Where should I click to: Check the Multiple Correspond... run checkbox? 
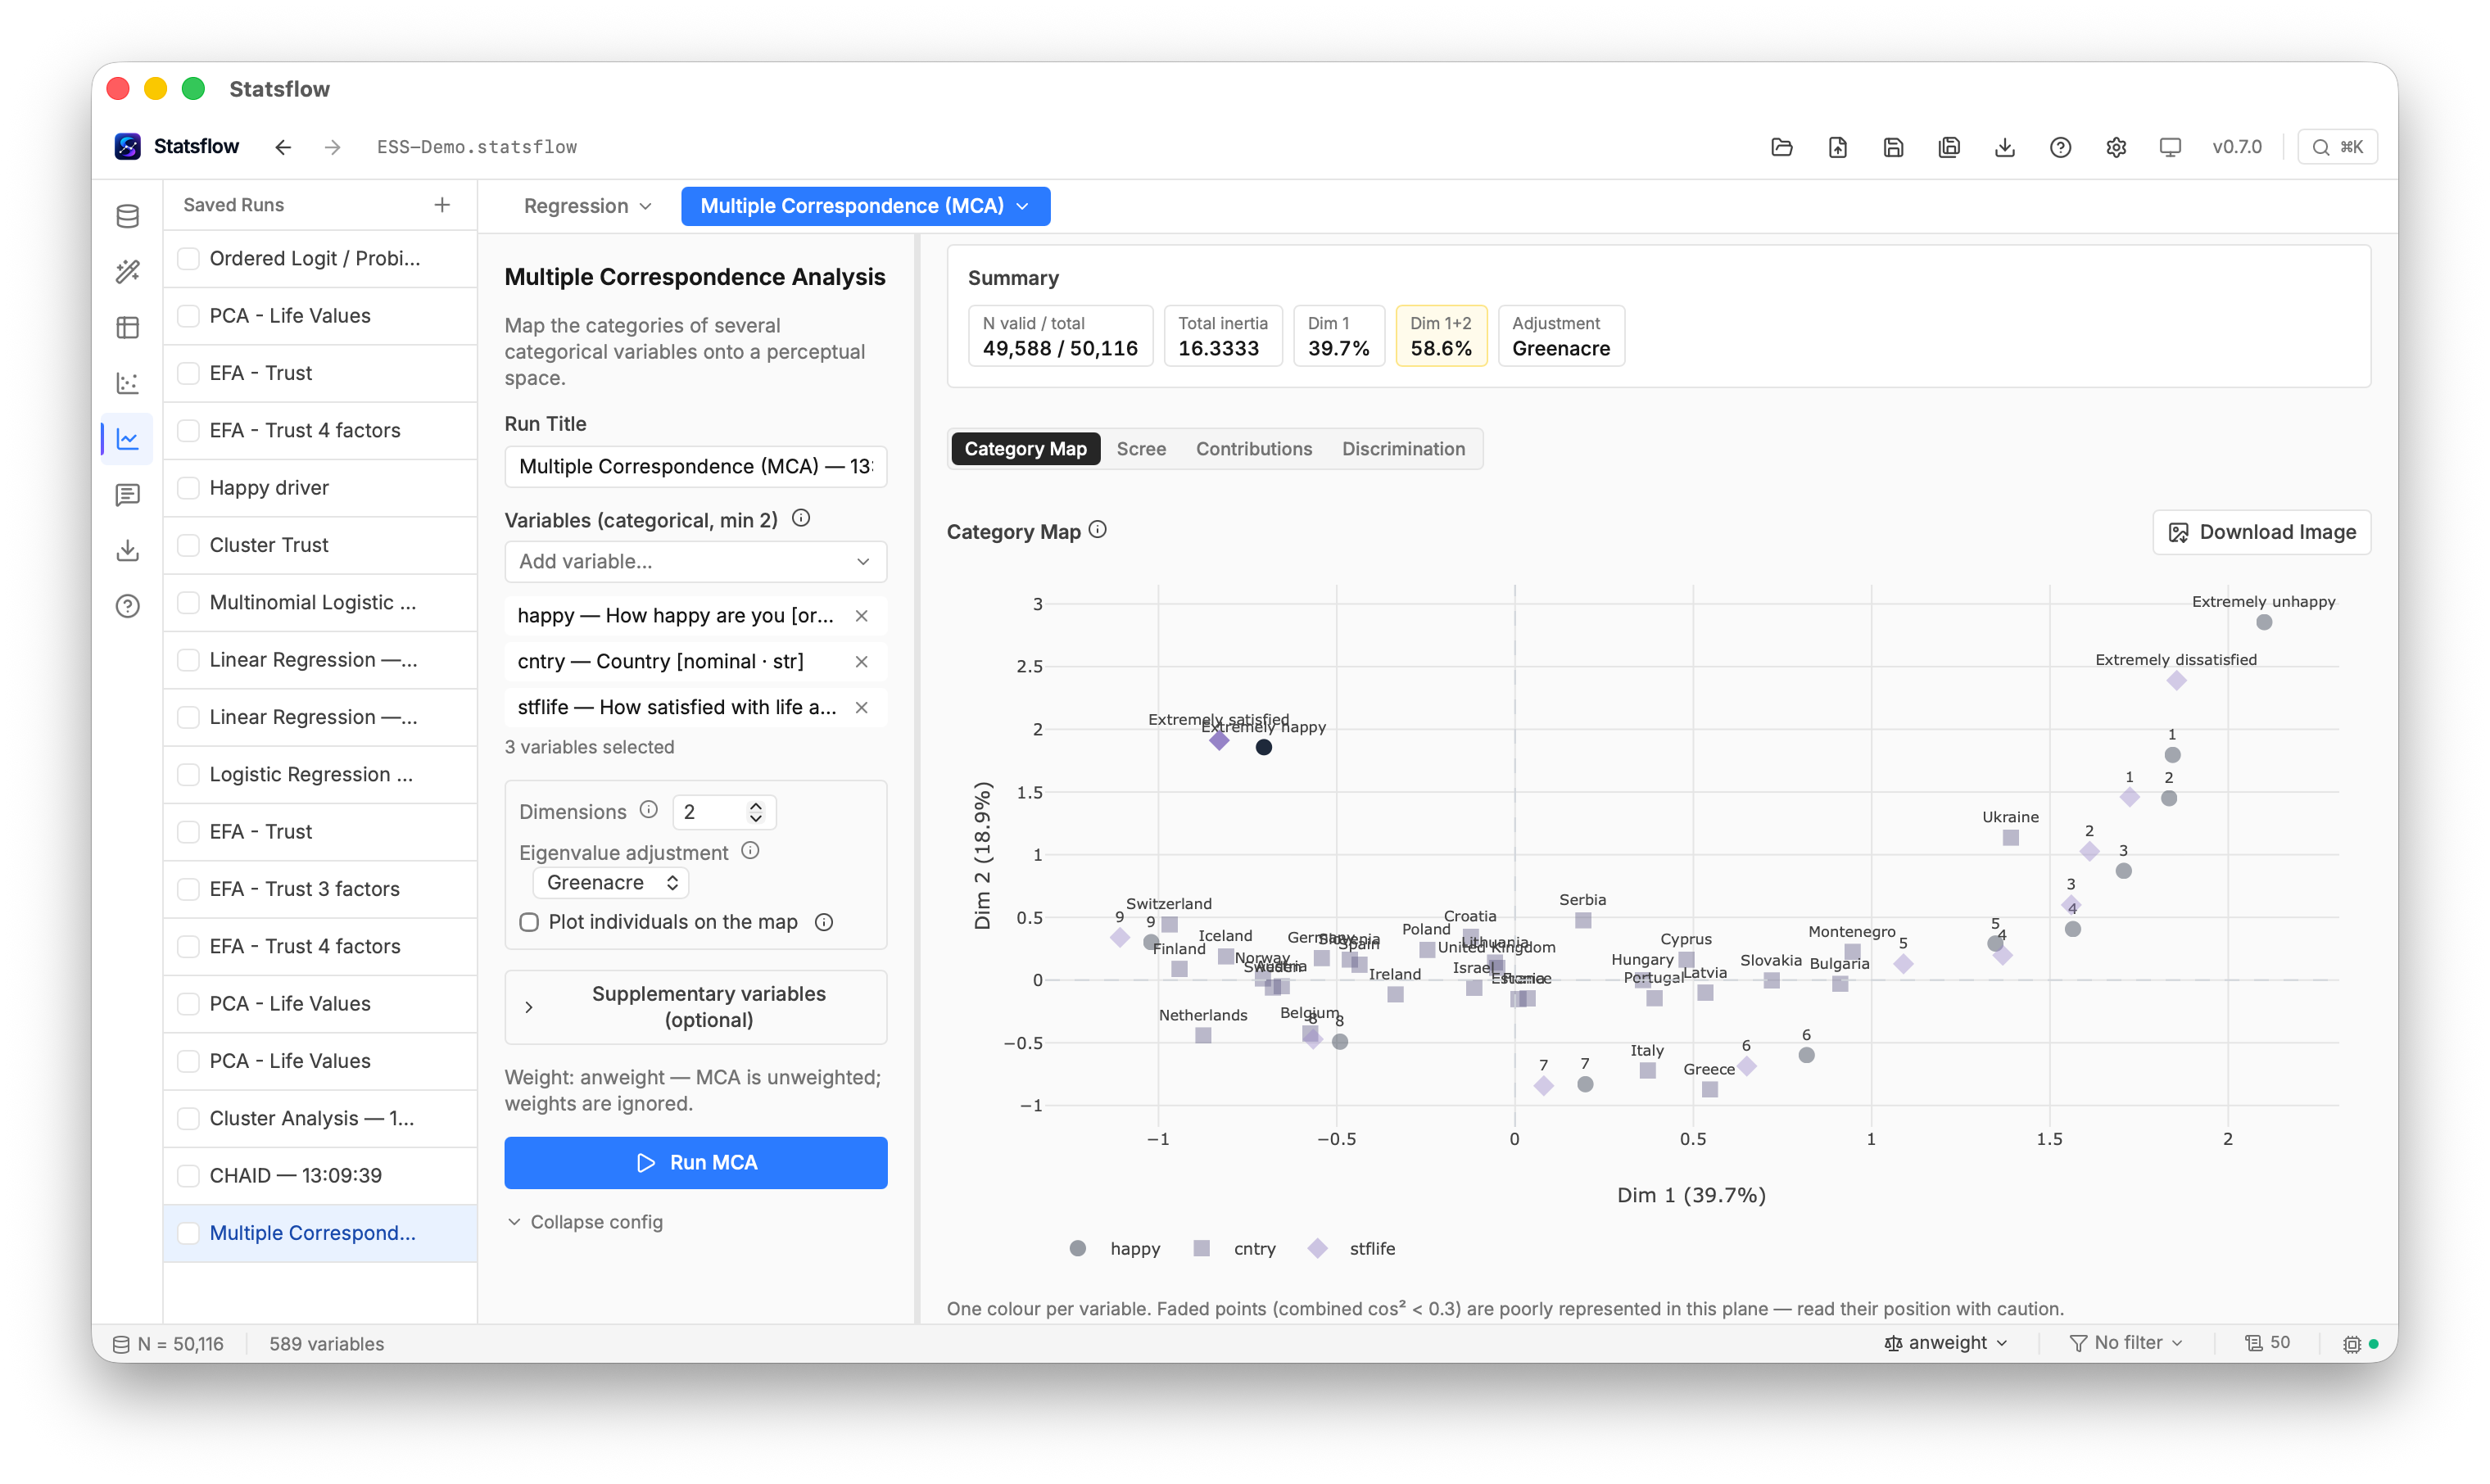tap(188, 1233)
